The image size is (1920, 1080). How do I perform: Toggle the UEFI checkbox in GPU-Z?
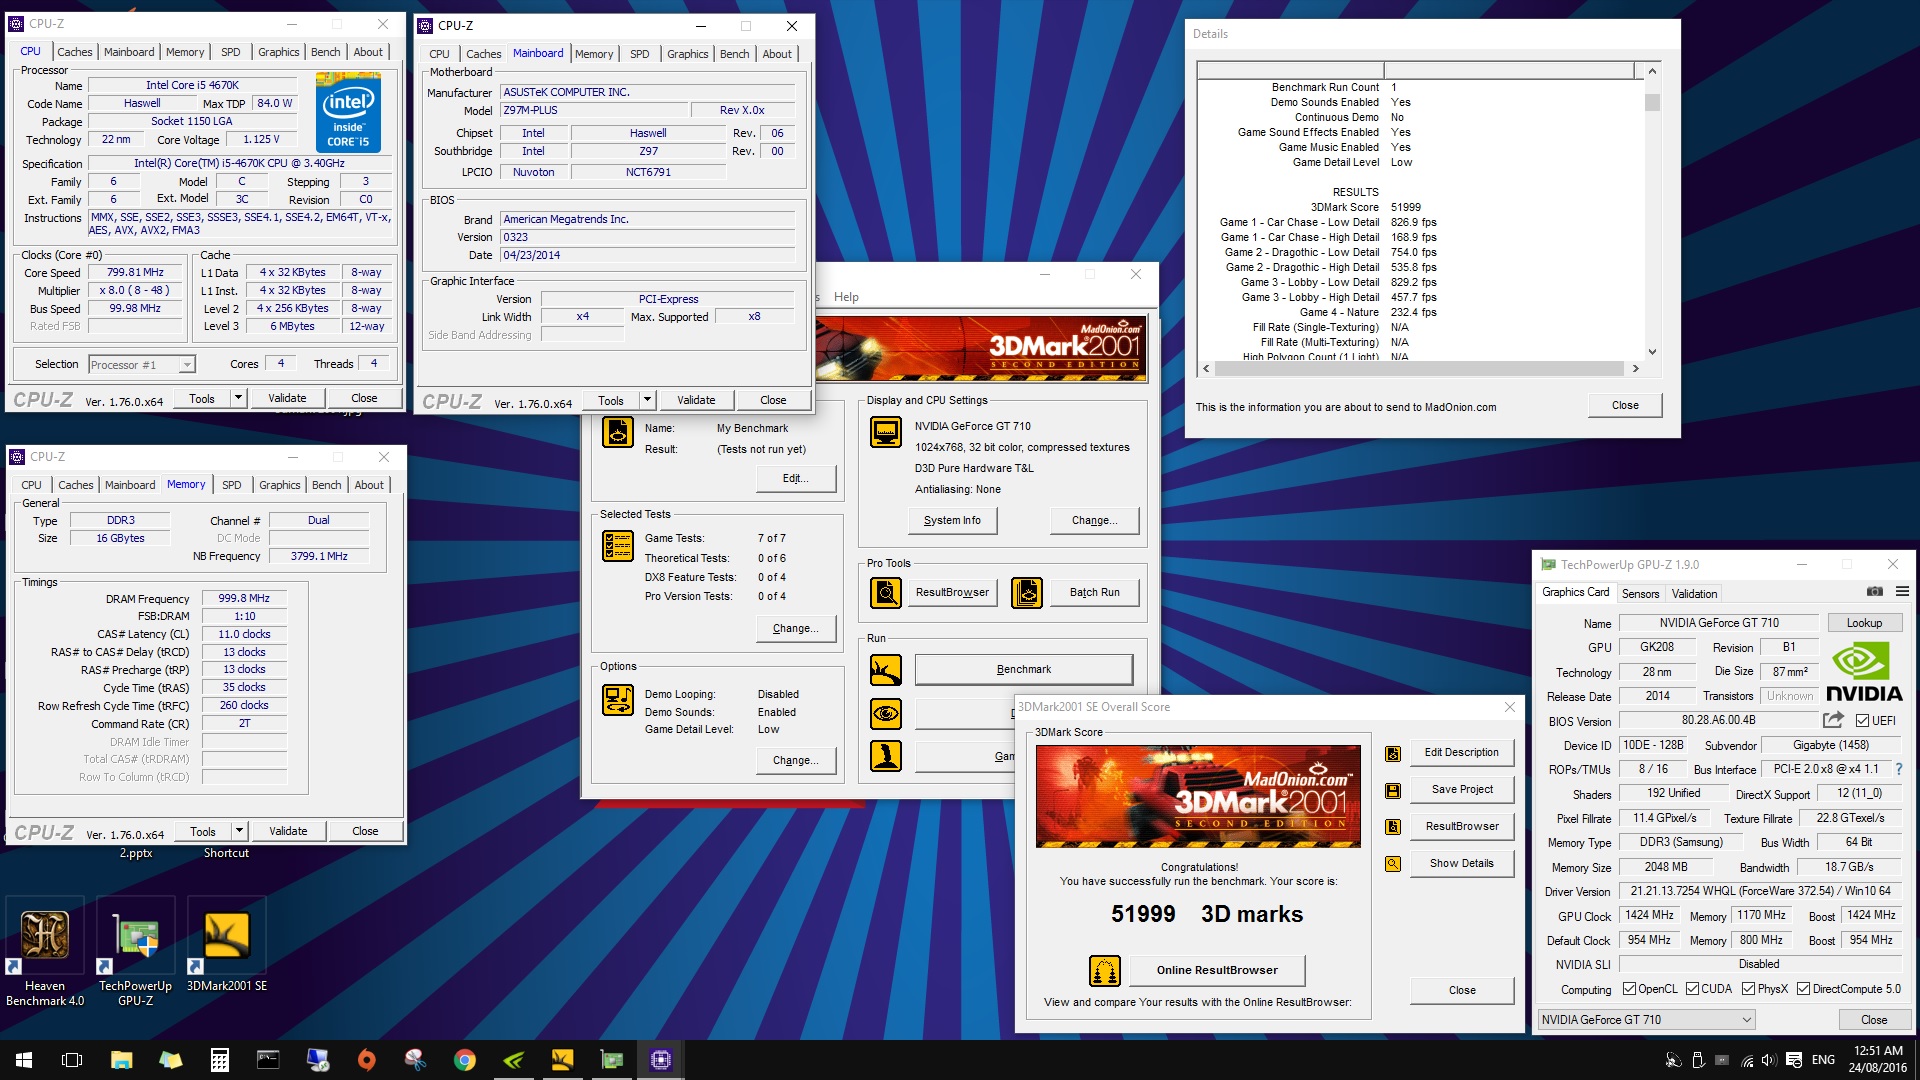(x=1862, y=721)
